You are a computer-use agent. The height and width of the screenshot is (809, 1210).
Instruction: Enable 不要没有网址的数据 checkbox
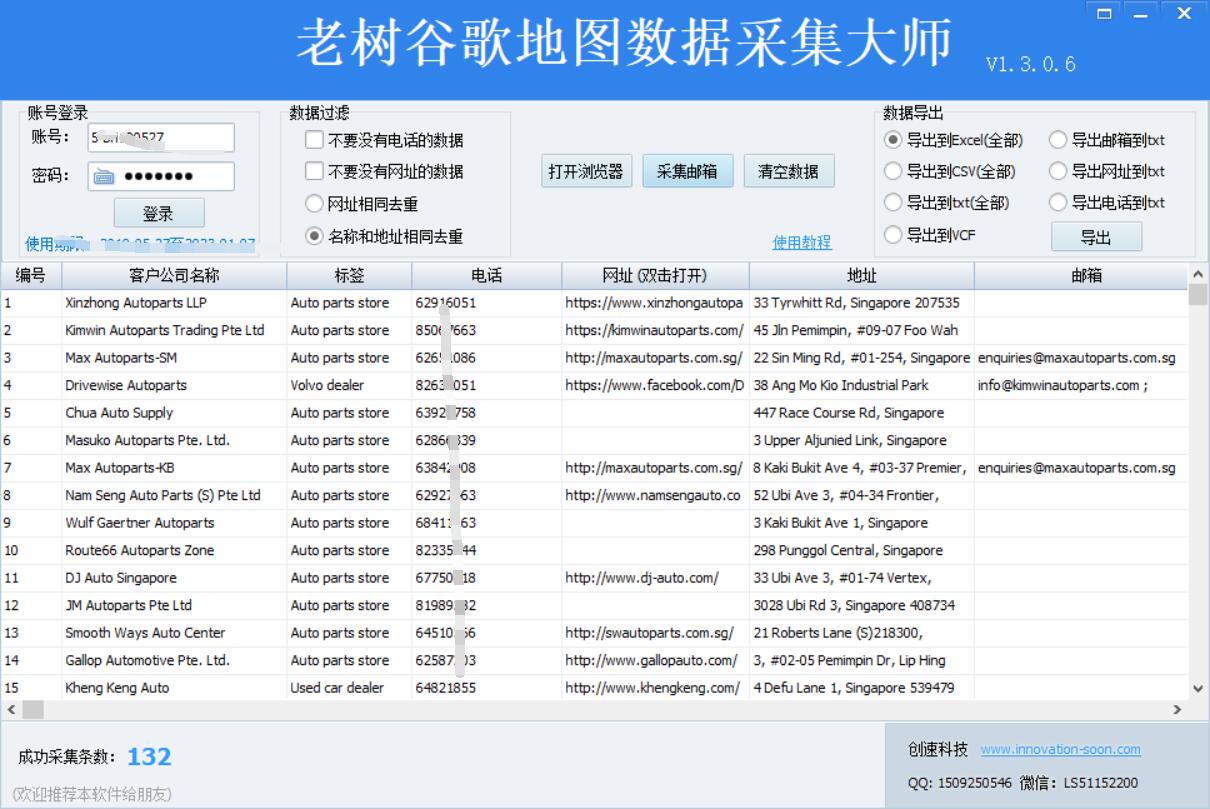(314, 171)
